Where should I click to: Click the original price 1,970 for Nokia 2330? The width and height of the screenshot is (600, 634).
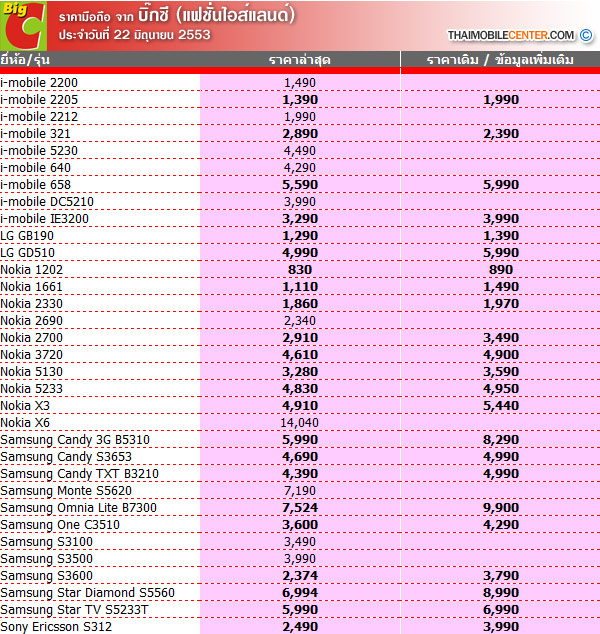tap(501, 304)
